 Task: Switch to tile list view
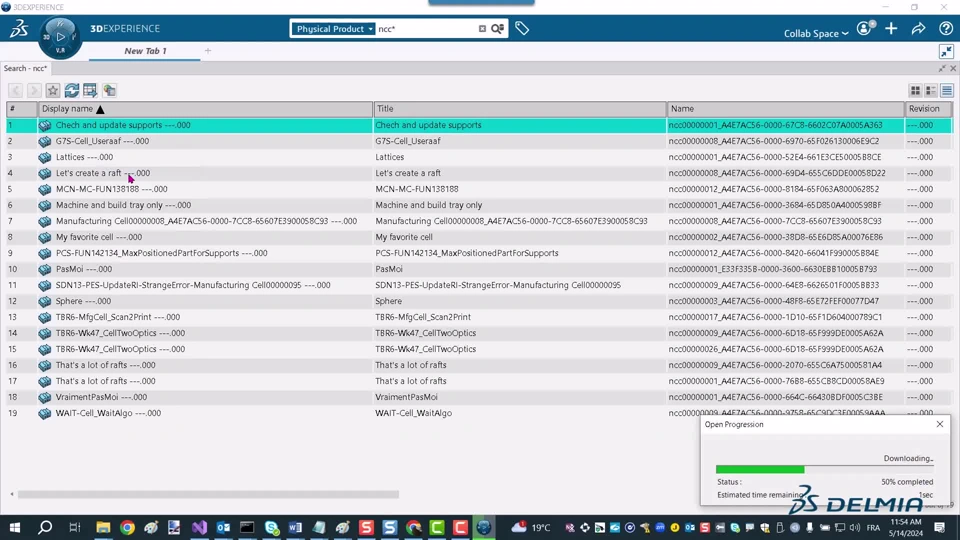[x=931, y=91]
